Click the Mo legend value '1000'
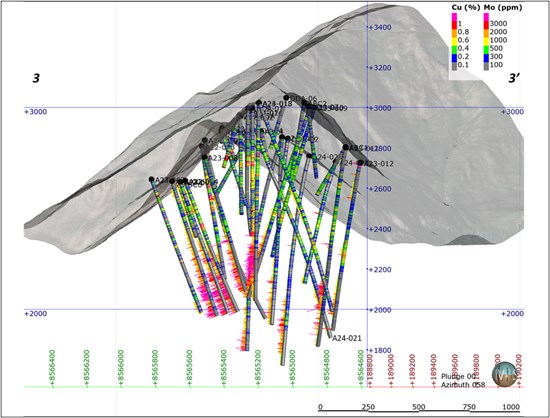The image size is (550, 418). click(x=498, y=40)
